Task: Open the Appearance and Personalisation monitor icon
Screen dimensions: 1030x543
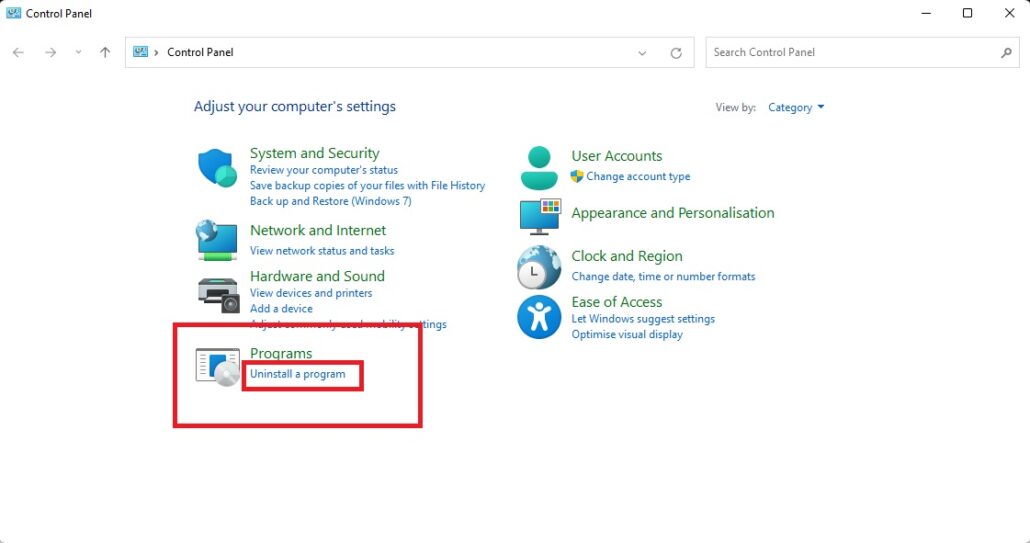Action: (x=541, y=216)
